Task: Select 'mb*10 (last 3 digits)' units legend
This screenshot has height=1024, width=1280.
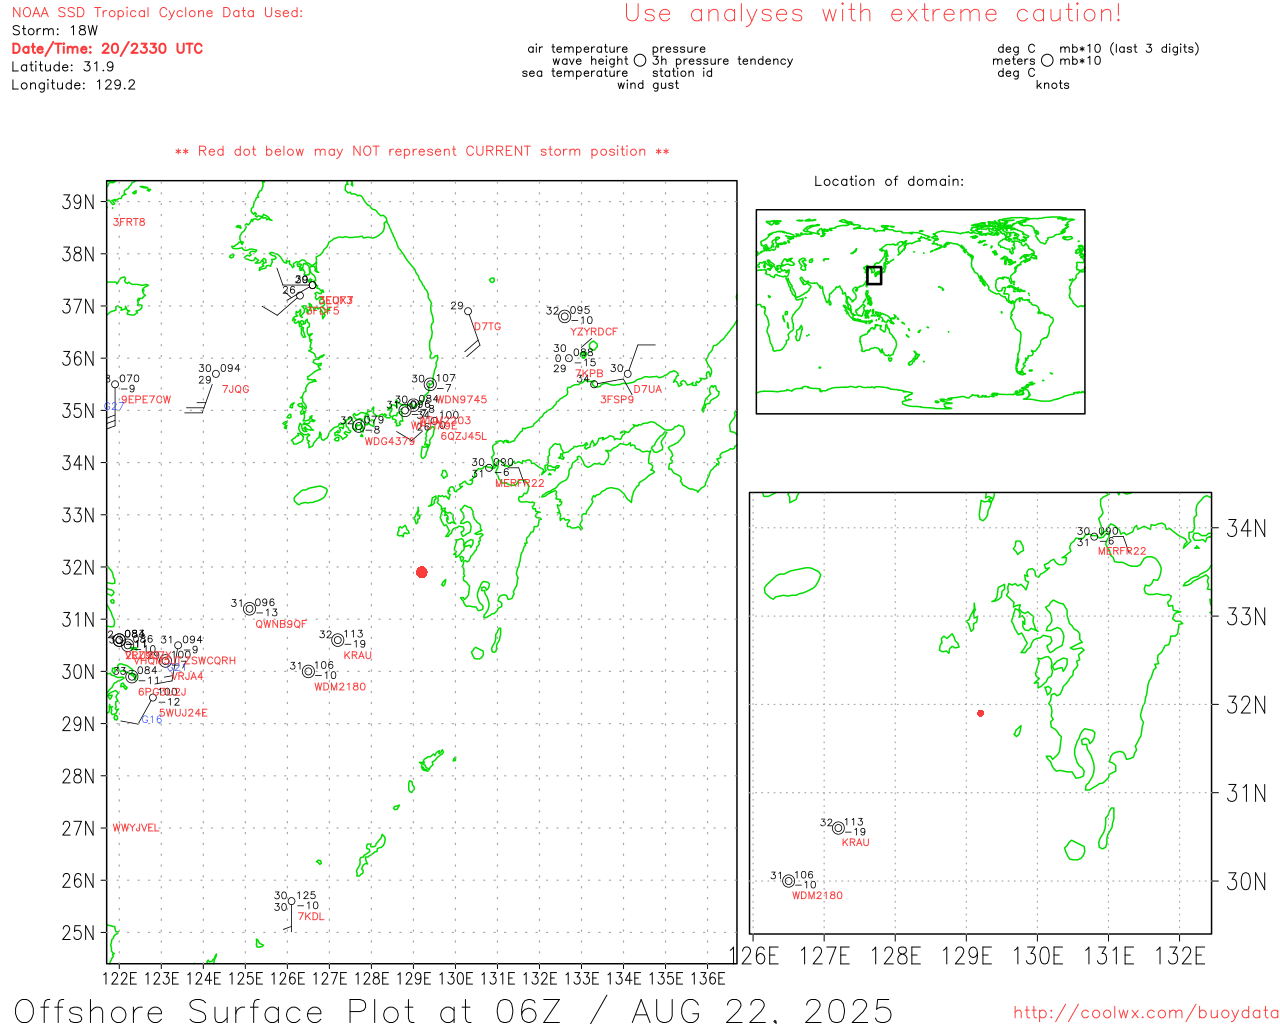Action: [x=1129, y=49]
